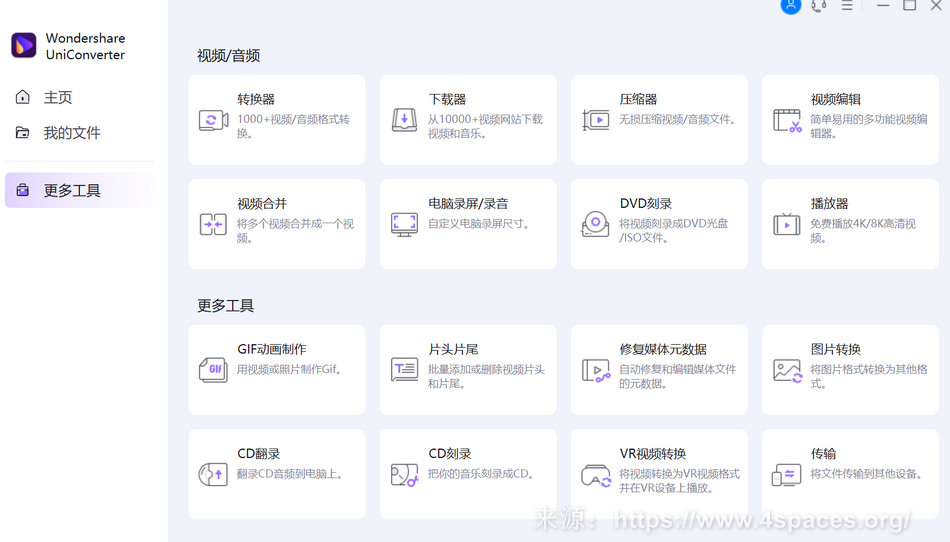Click the customer support headset icon
Screen dimensions: 950x542
(x=819, y=6)
